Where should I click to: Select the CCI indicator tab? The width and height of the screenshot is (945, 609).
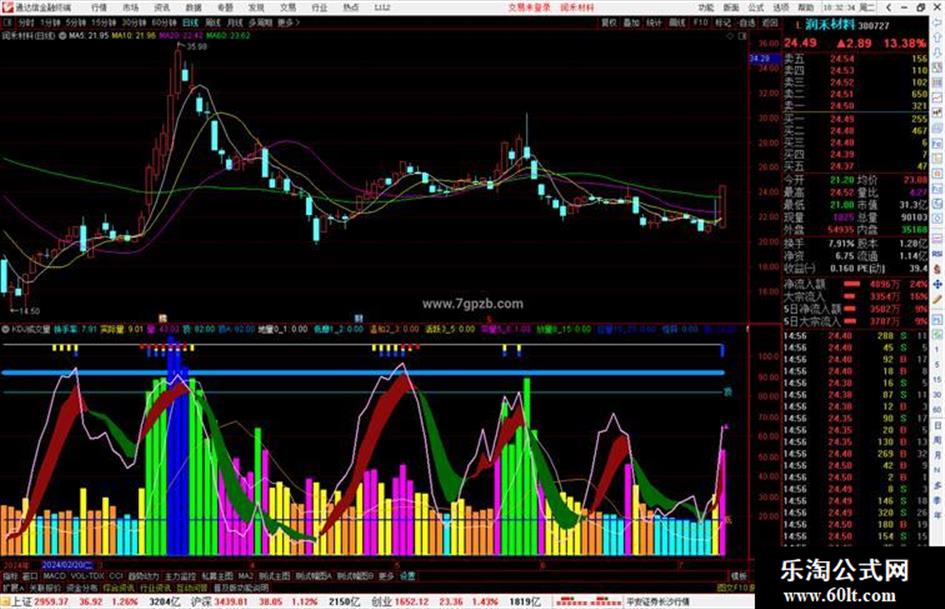[116, 576]
